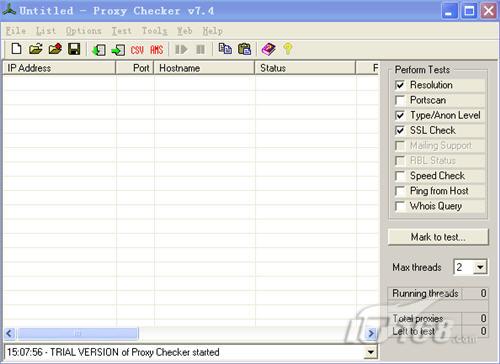
Task: Paste from clipboard toolbar icon
Action: tap(245, 49)
